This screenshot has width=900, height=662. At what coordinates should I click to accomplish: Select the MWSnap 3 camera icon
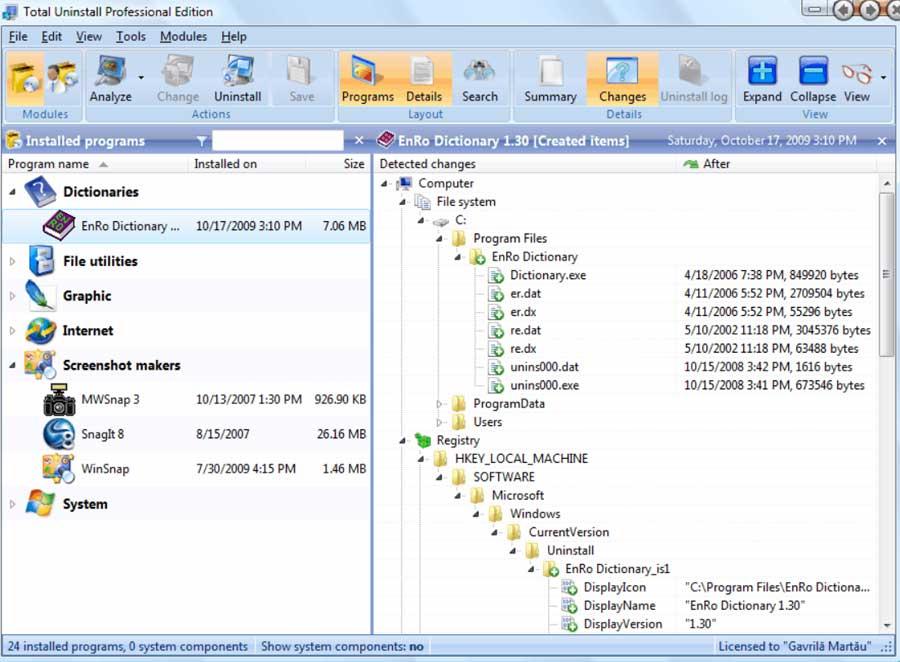point(59,400)
